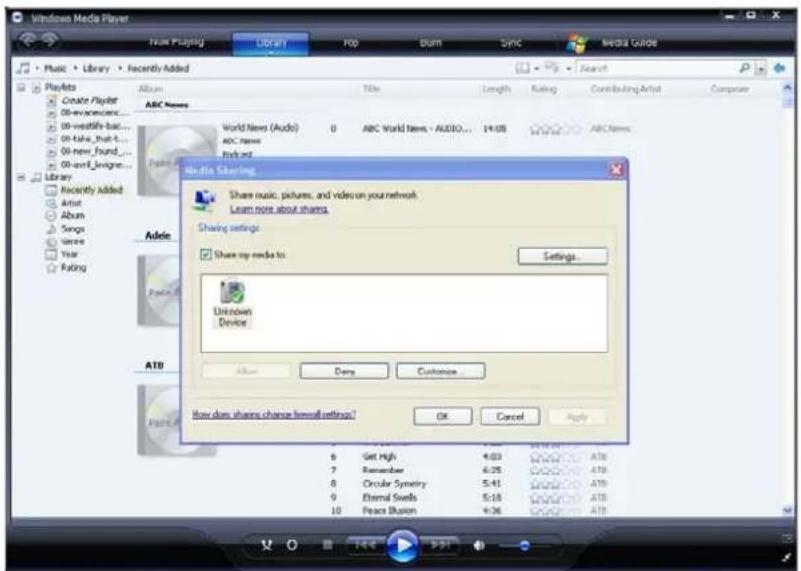The image size is (801, 571).
Task: Select Album in Library tree
Action: pos(73,216)
